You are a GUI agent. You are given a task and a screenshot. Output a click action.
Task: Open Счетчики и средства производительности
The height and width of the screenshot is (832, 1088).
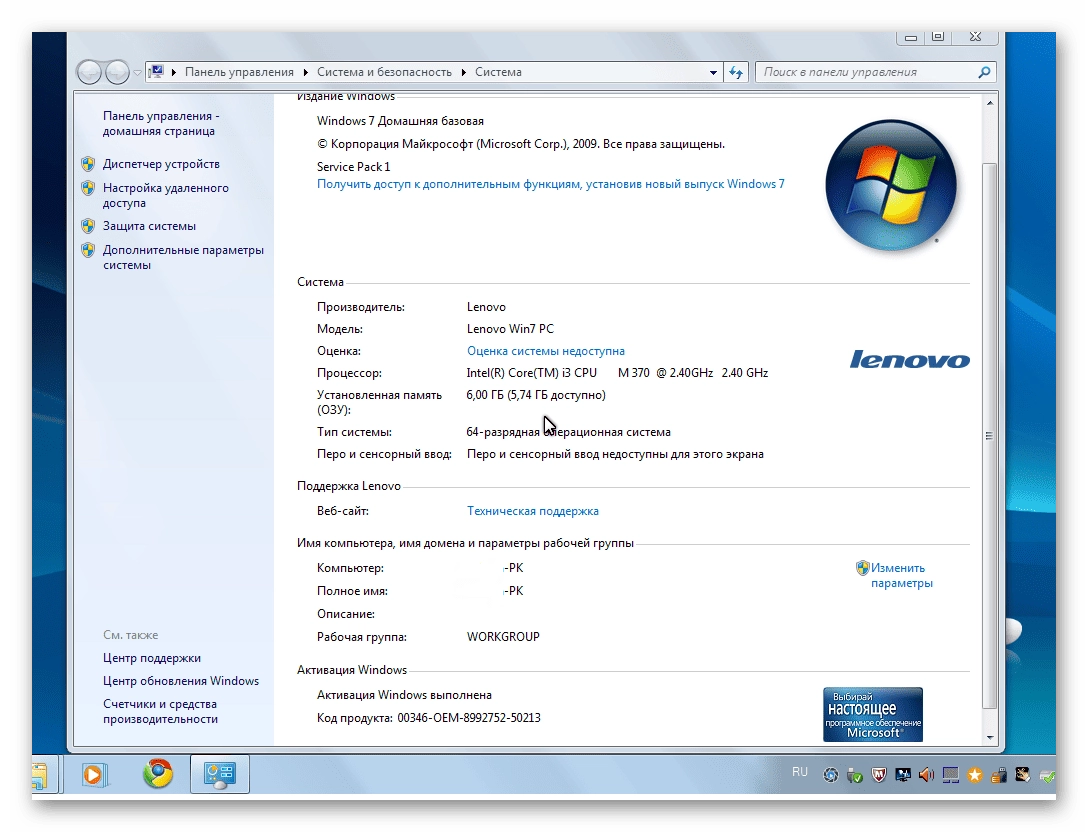click(x=160, y=711)
